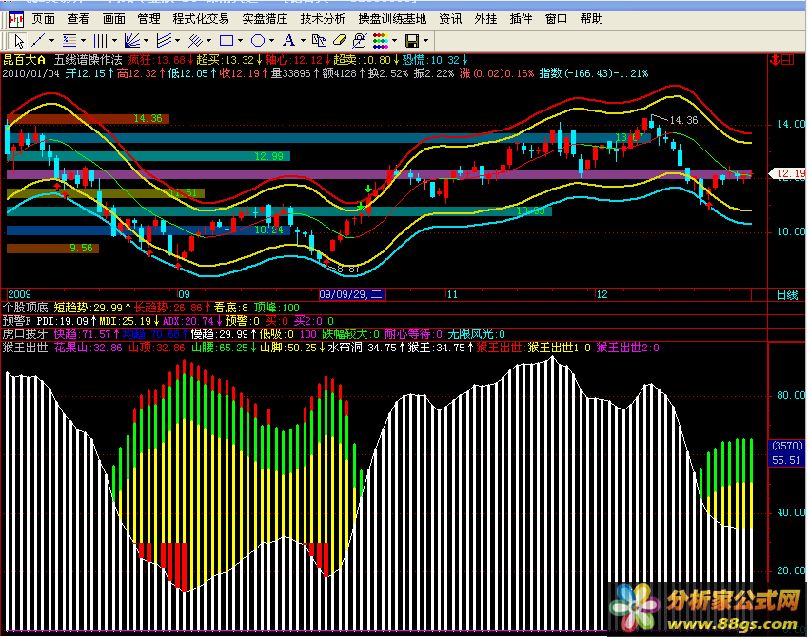Open dropdown arrow next to color palette
This screenshot has width=809, height=639.
[395, 40]
